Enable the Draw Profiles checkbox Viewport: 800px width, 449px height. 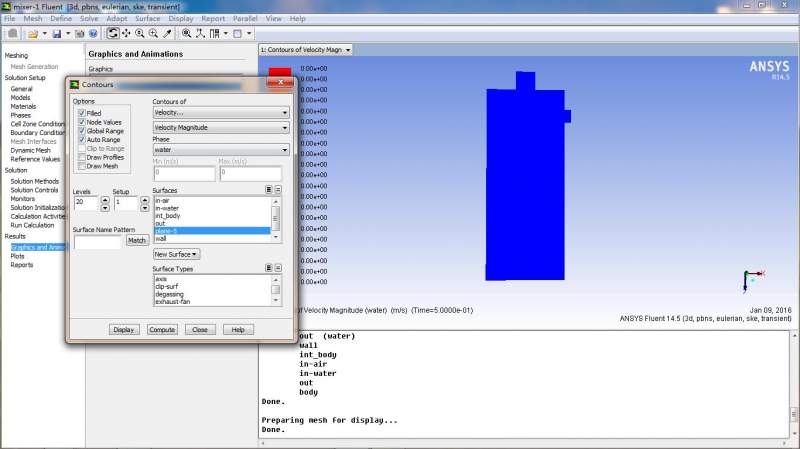tap(82, 157)
